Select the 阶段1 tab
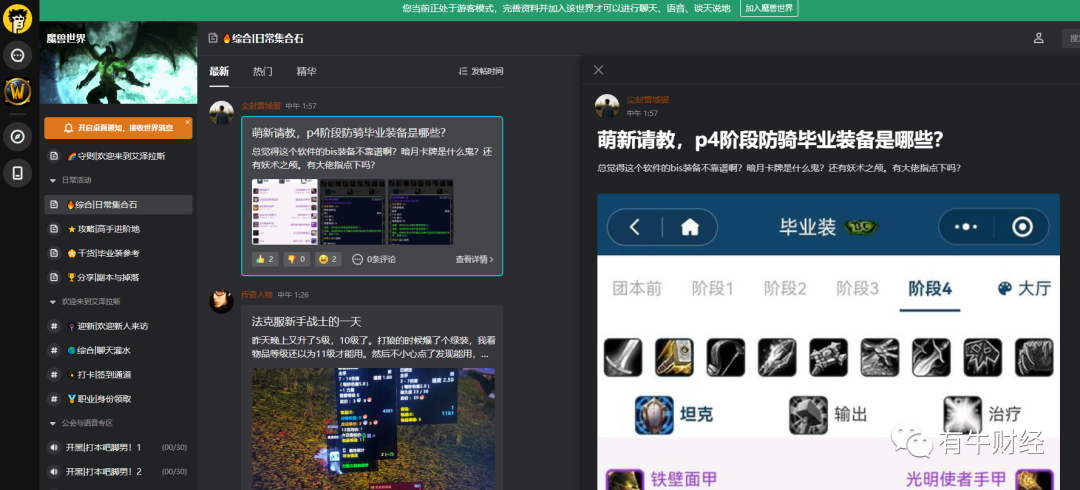The height and width of the screenshot is (490, 1080). [712, 288]
